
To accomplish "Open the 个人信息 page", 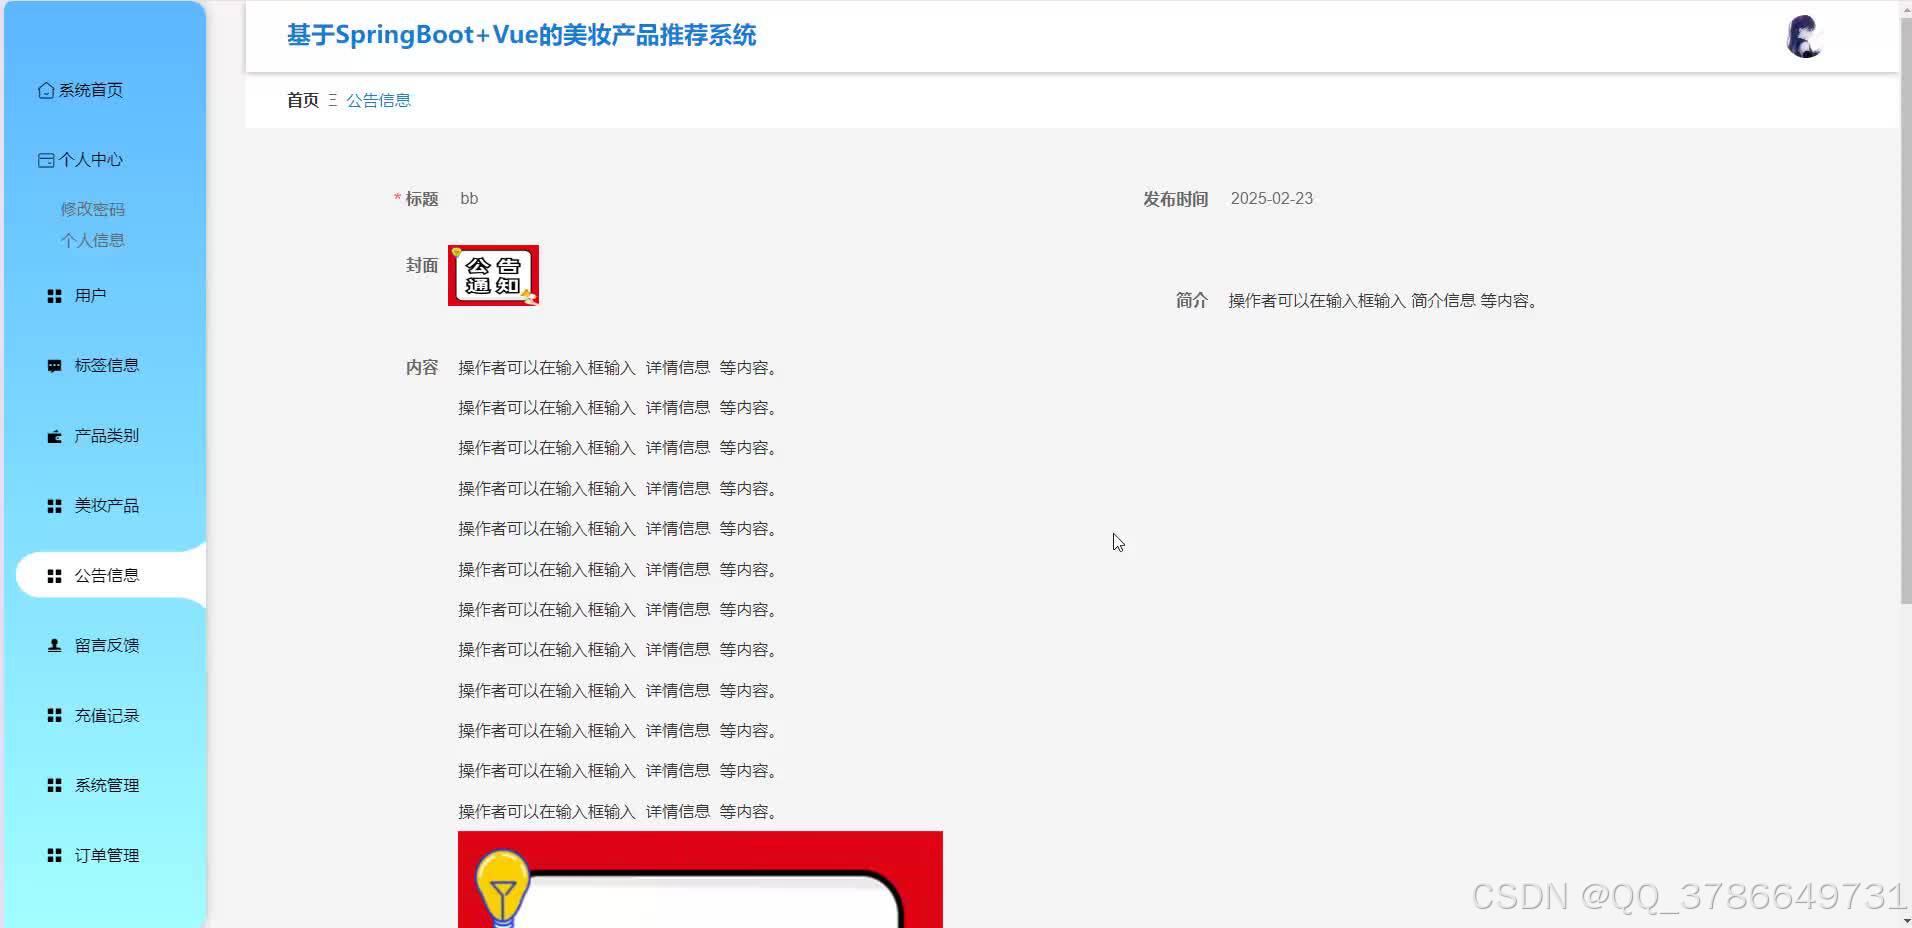I will tap(92, 240).
